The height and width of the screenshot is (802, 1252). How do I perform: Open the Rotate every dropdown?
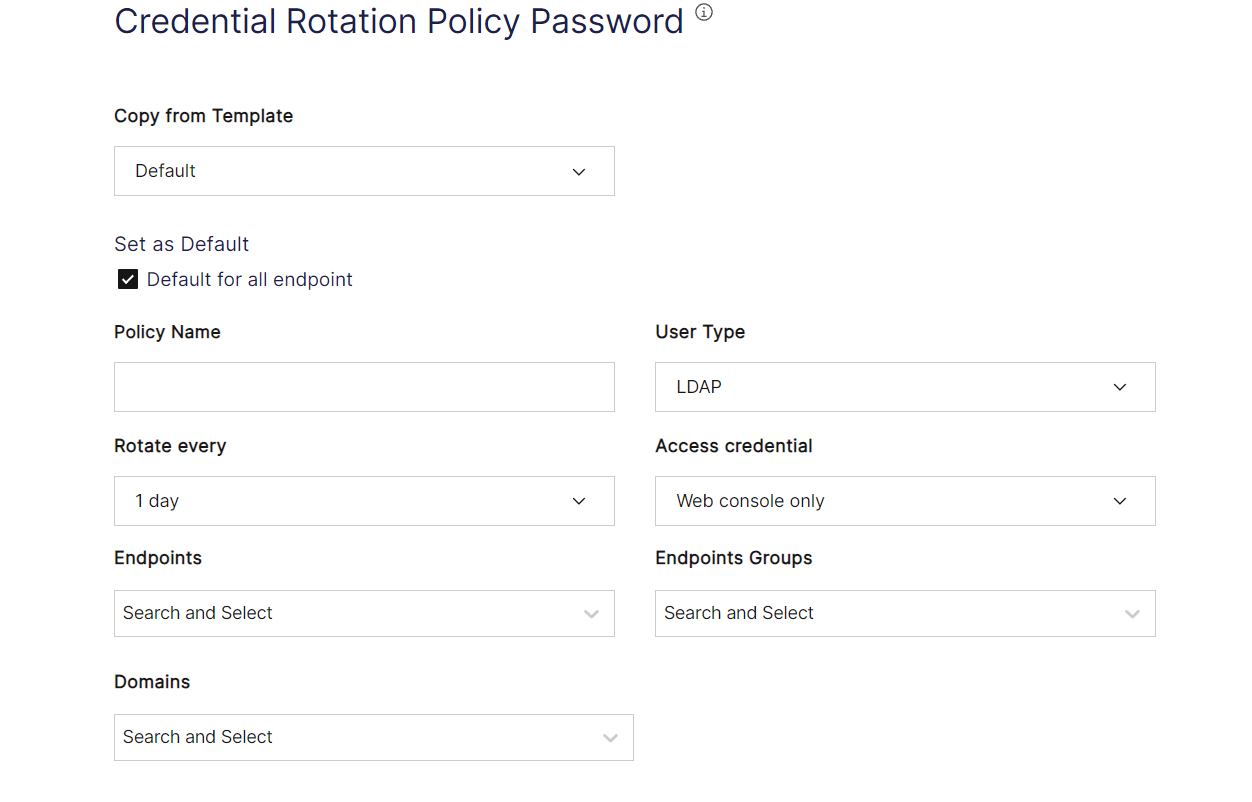pos(364,500)
